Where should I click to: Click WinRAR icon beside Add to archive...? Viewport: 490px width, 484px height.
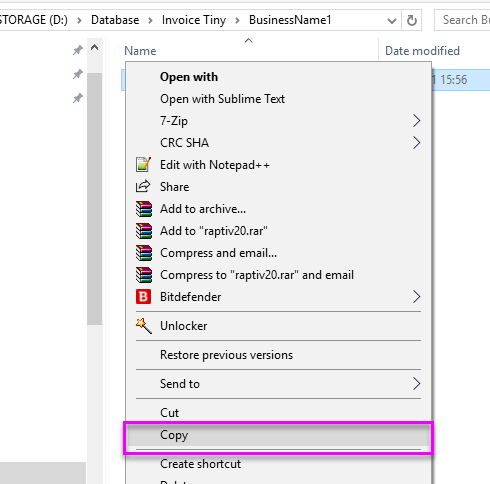[x=144, y=209]
